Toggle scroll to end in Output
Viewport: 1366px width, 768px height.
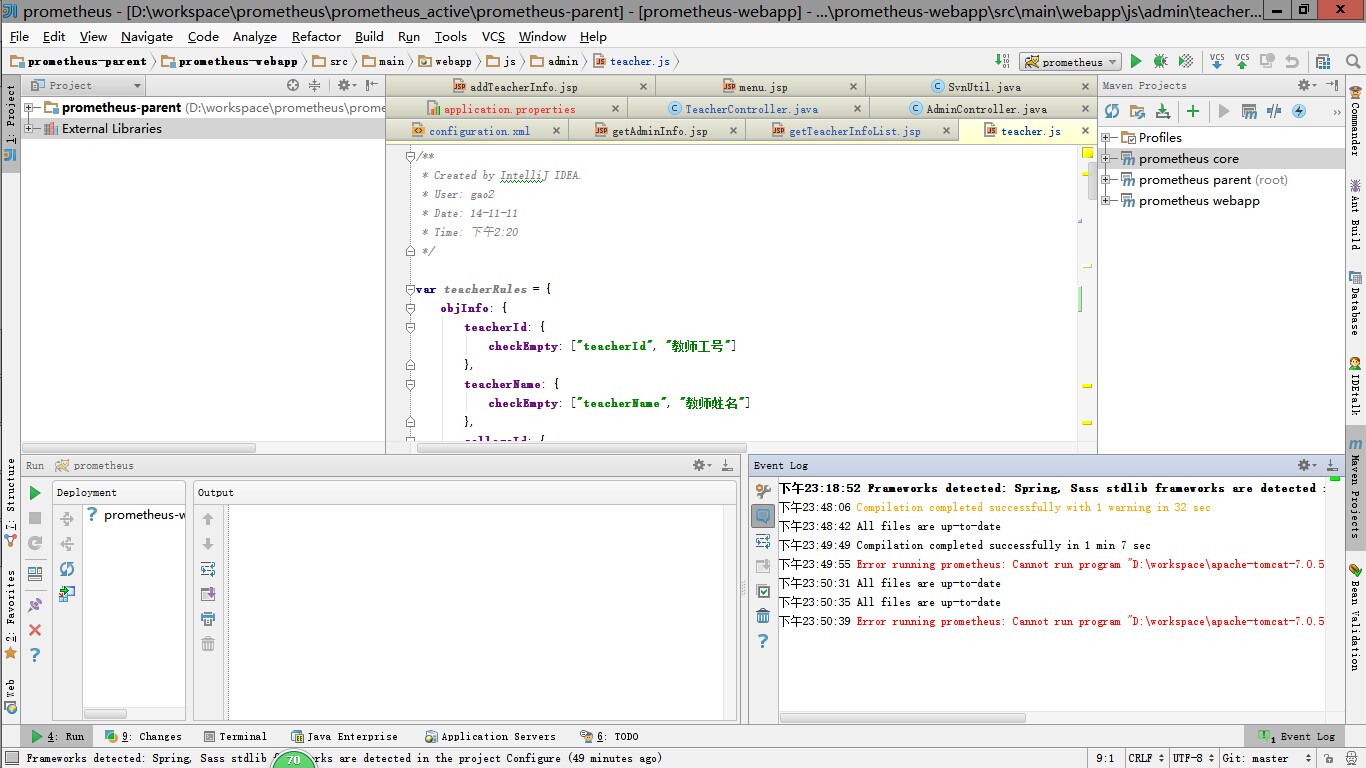coord(208,594)
